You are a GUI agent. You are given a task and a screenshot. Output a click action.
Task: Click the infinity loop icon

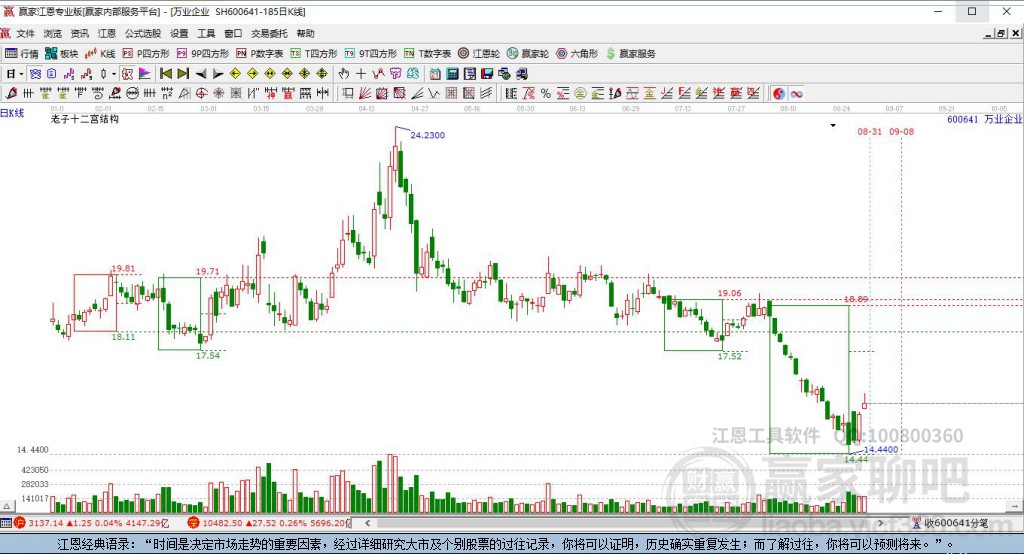click(x=796, y=93)
